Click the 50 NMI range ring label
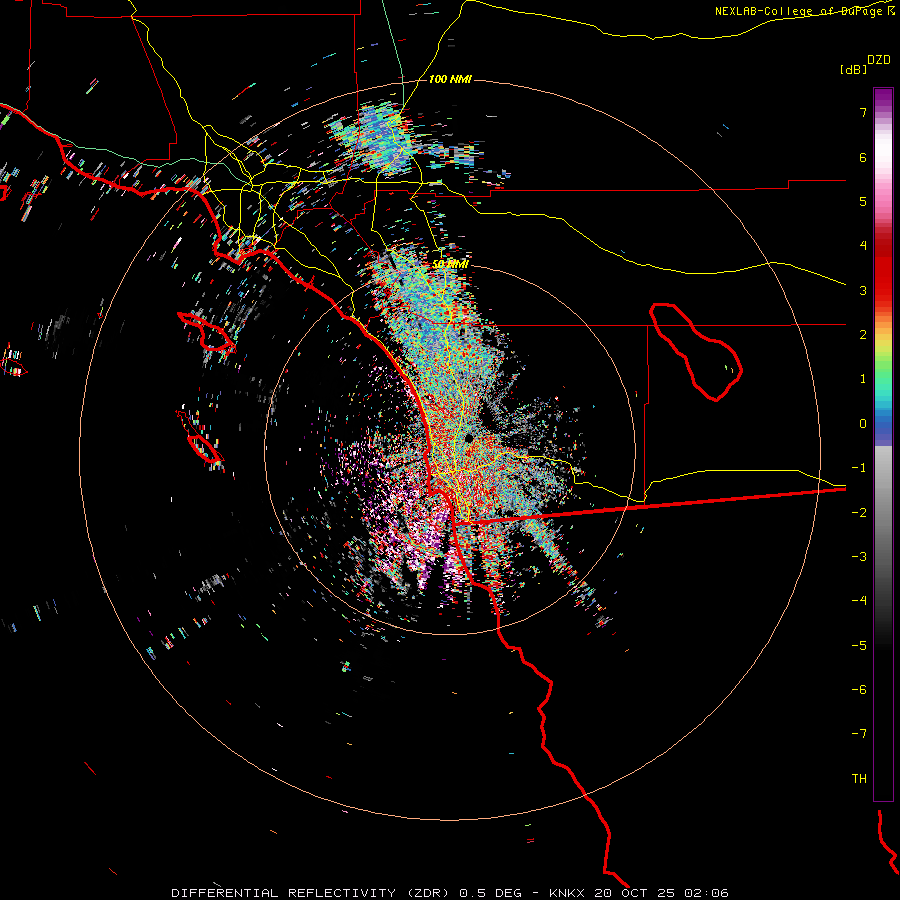This screenshot has width=900, height=900. pos(450,264)
